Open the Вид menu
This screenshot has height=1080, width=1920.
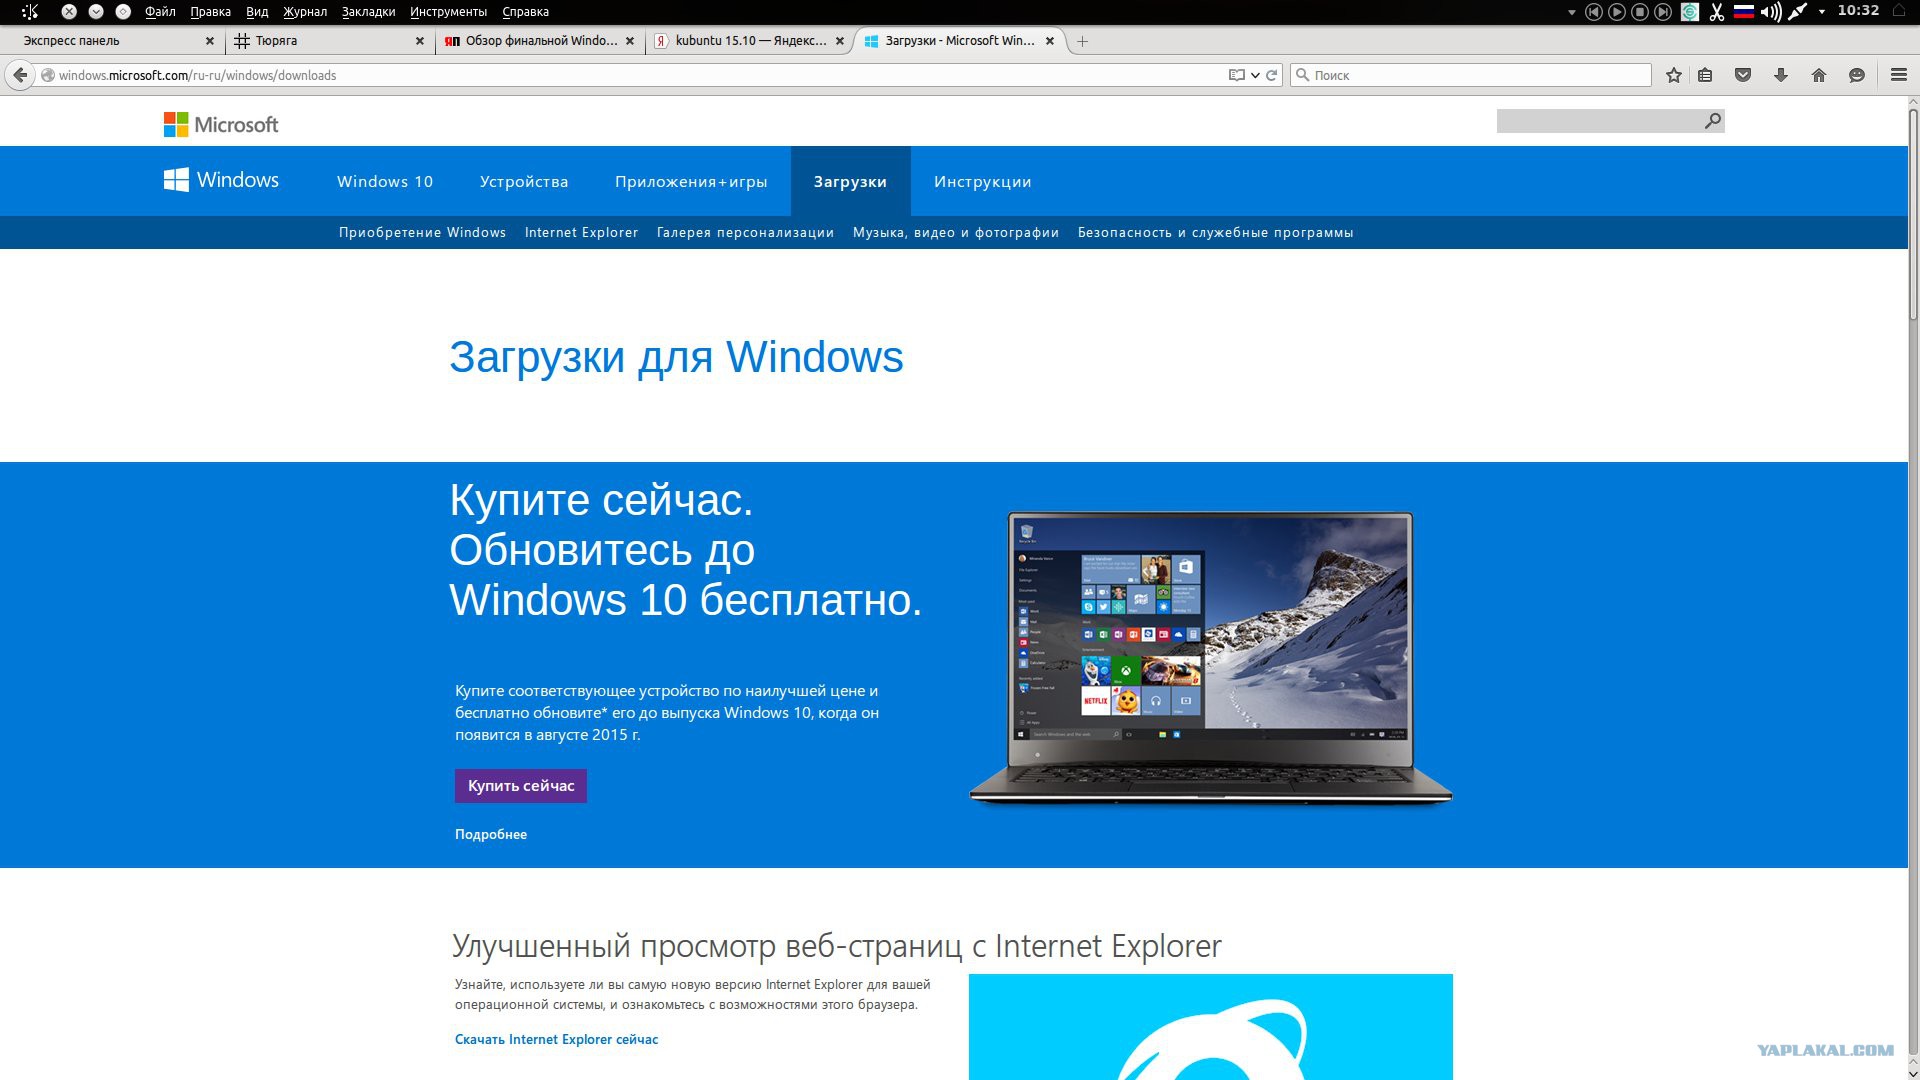coord(257,12)
